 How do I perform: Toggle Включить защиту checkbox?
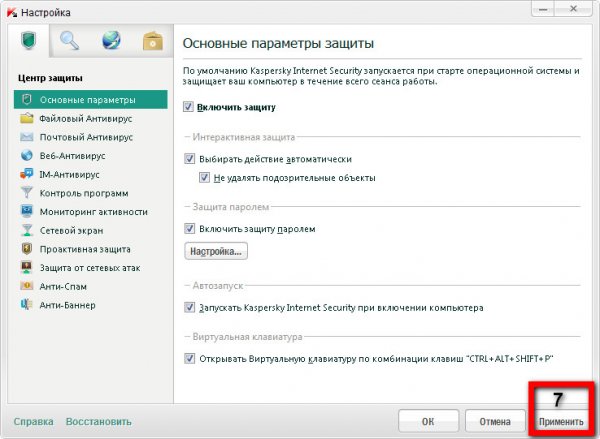(x=188, y=107)
